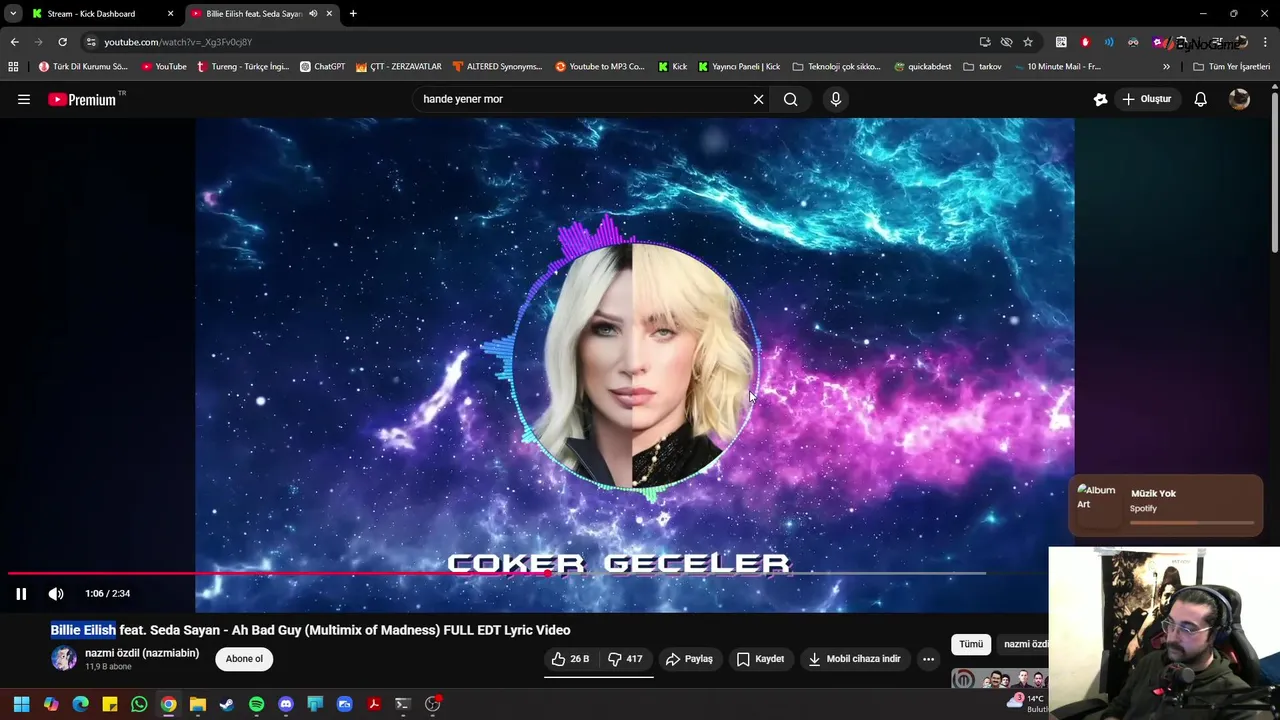Open the YouTube account avatar menu
1280x720 pixels.
[1239, 99]
